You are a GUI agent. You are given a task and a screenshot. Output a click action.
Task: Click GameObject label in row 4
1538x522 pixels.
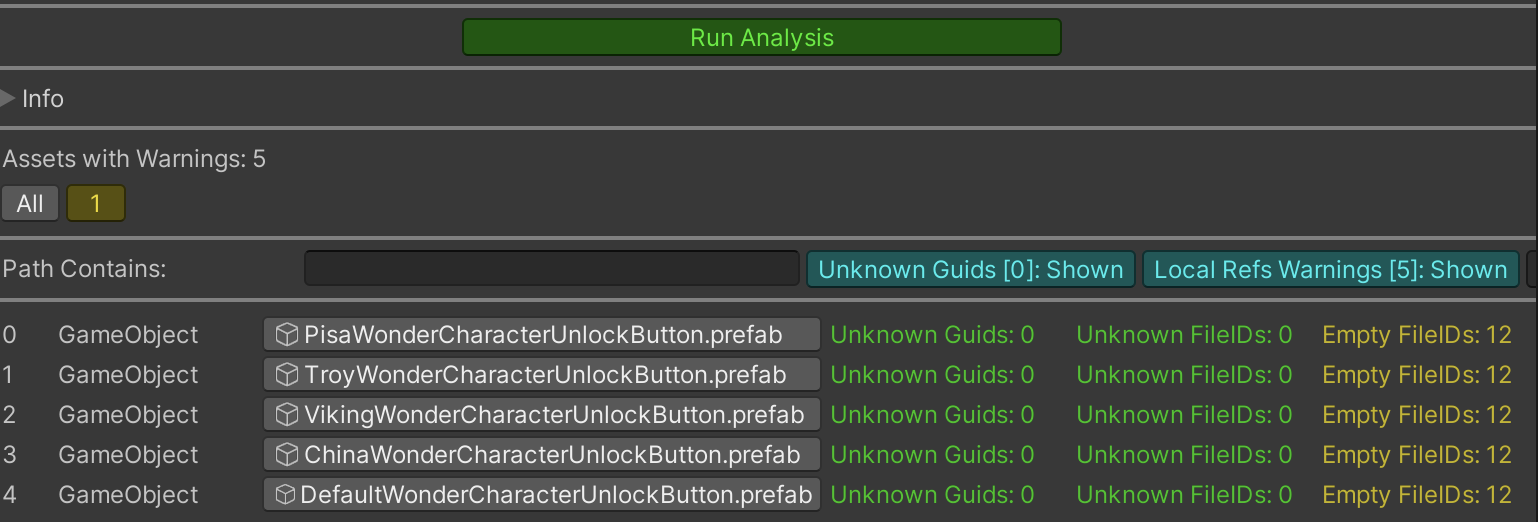coord(129,495)
